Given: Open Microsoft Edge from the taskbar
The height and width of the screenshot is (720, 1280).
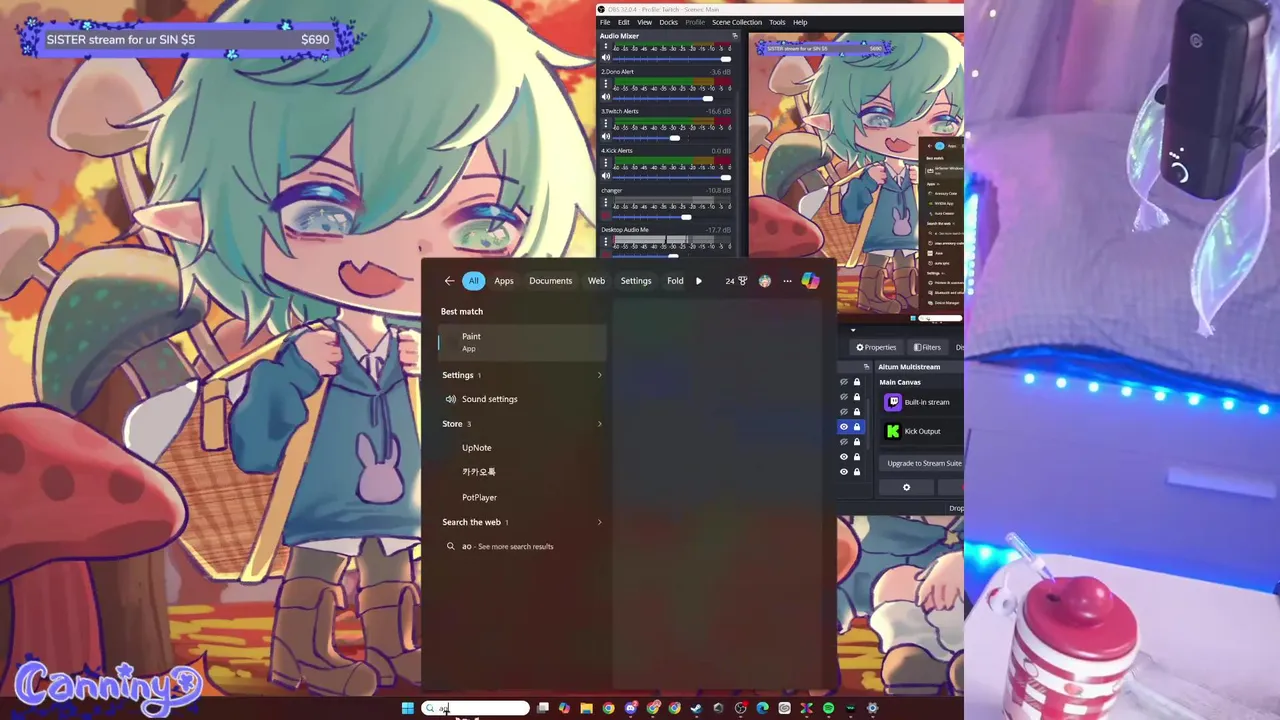Looking at the screenshot, I should [762, 708].
